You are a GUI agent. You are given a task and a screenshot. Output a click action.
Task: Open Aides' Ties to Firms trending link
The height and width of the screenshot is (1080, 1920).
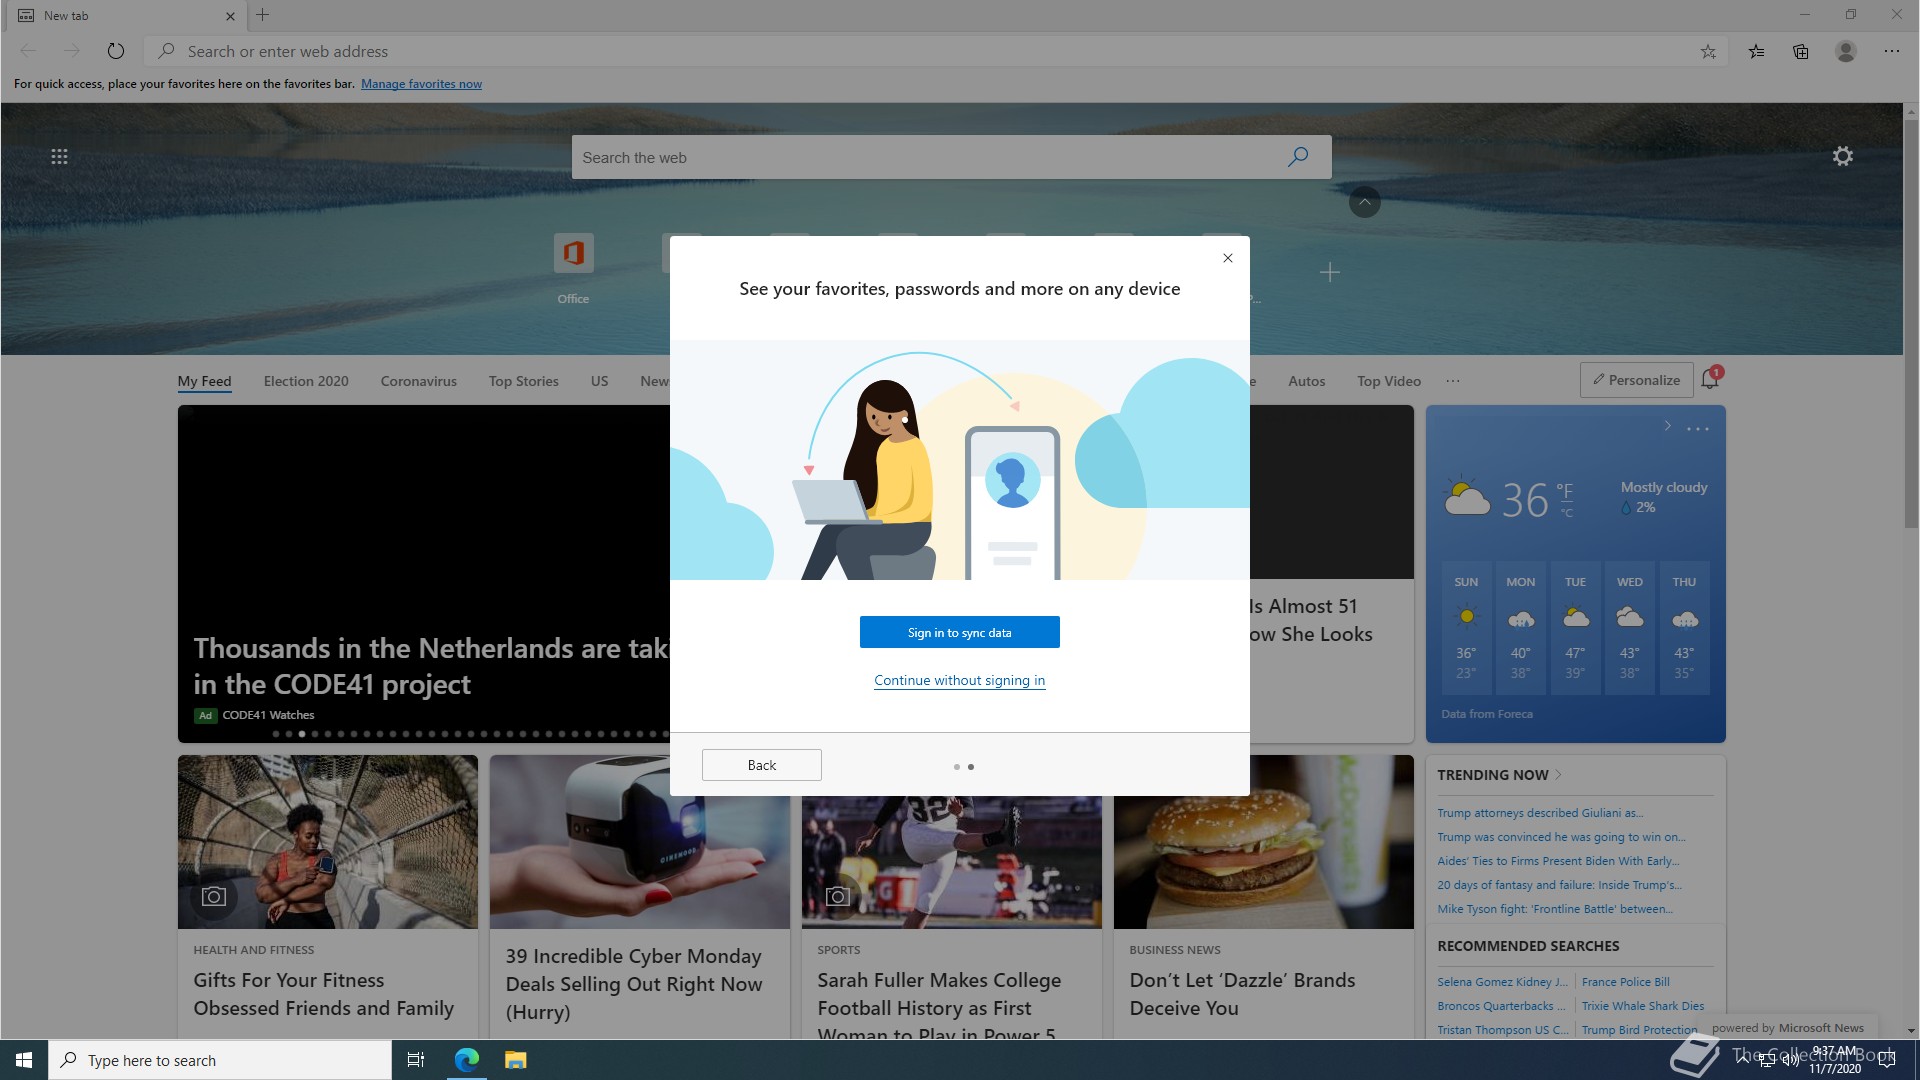[x=1558, y=861]
